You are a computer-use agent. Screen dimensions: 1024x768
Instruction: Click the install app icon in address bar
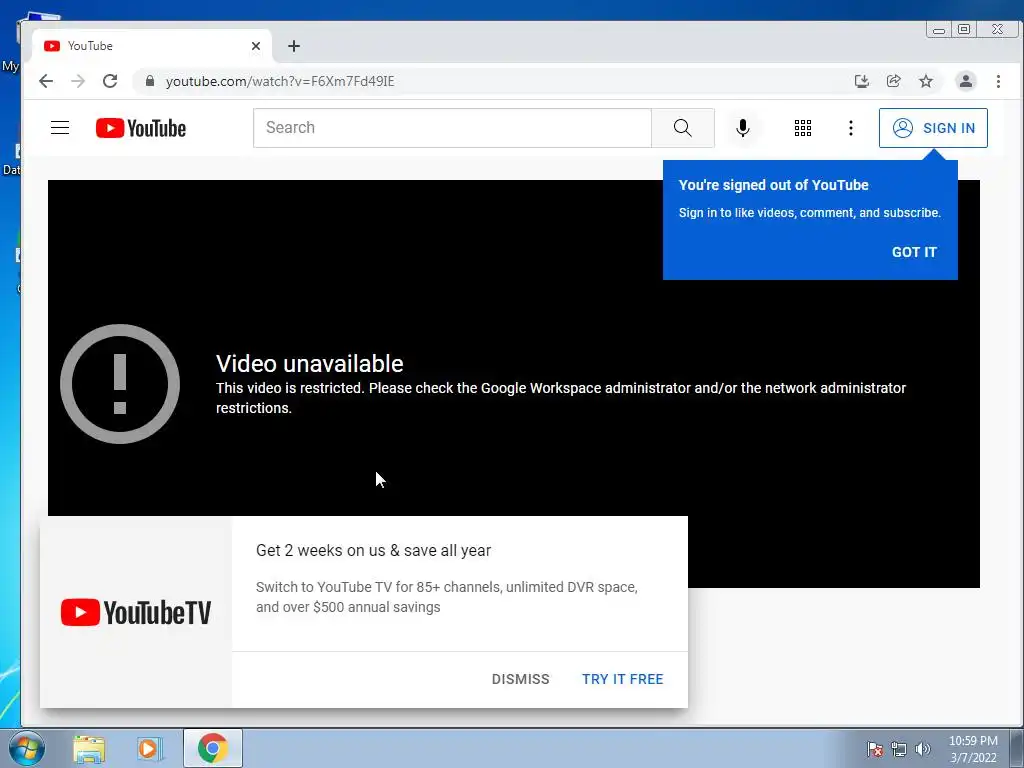click(861, 81)
